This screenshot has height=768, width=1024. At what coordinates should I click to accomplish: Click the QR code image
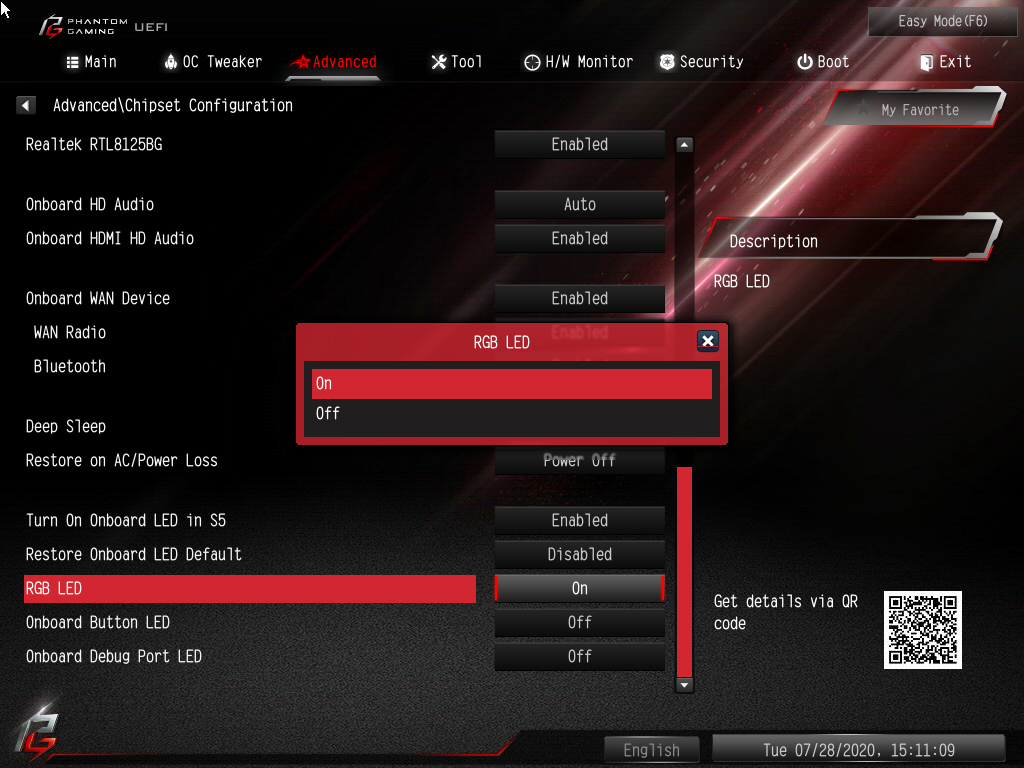pyautogui.click(x=923, y=630)
